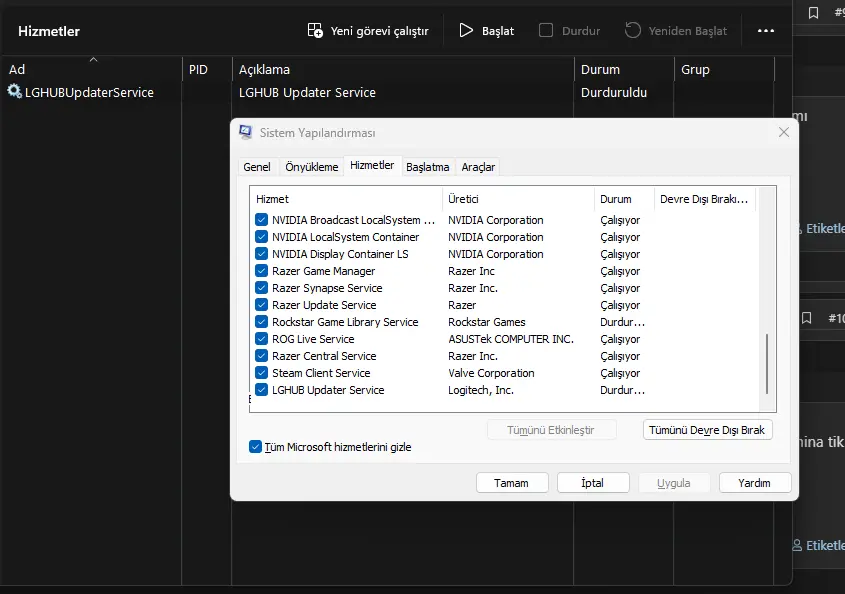Click the Uygula button
845x594 pixels.
coord(674,483)
